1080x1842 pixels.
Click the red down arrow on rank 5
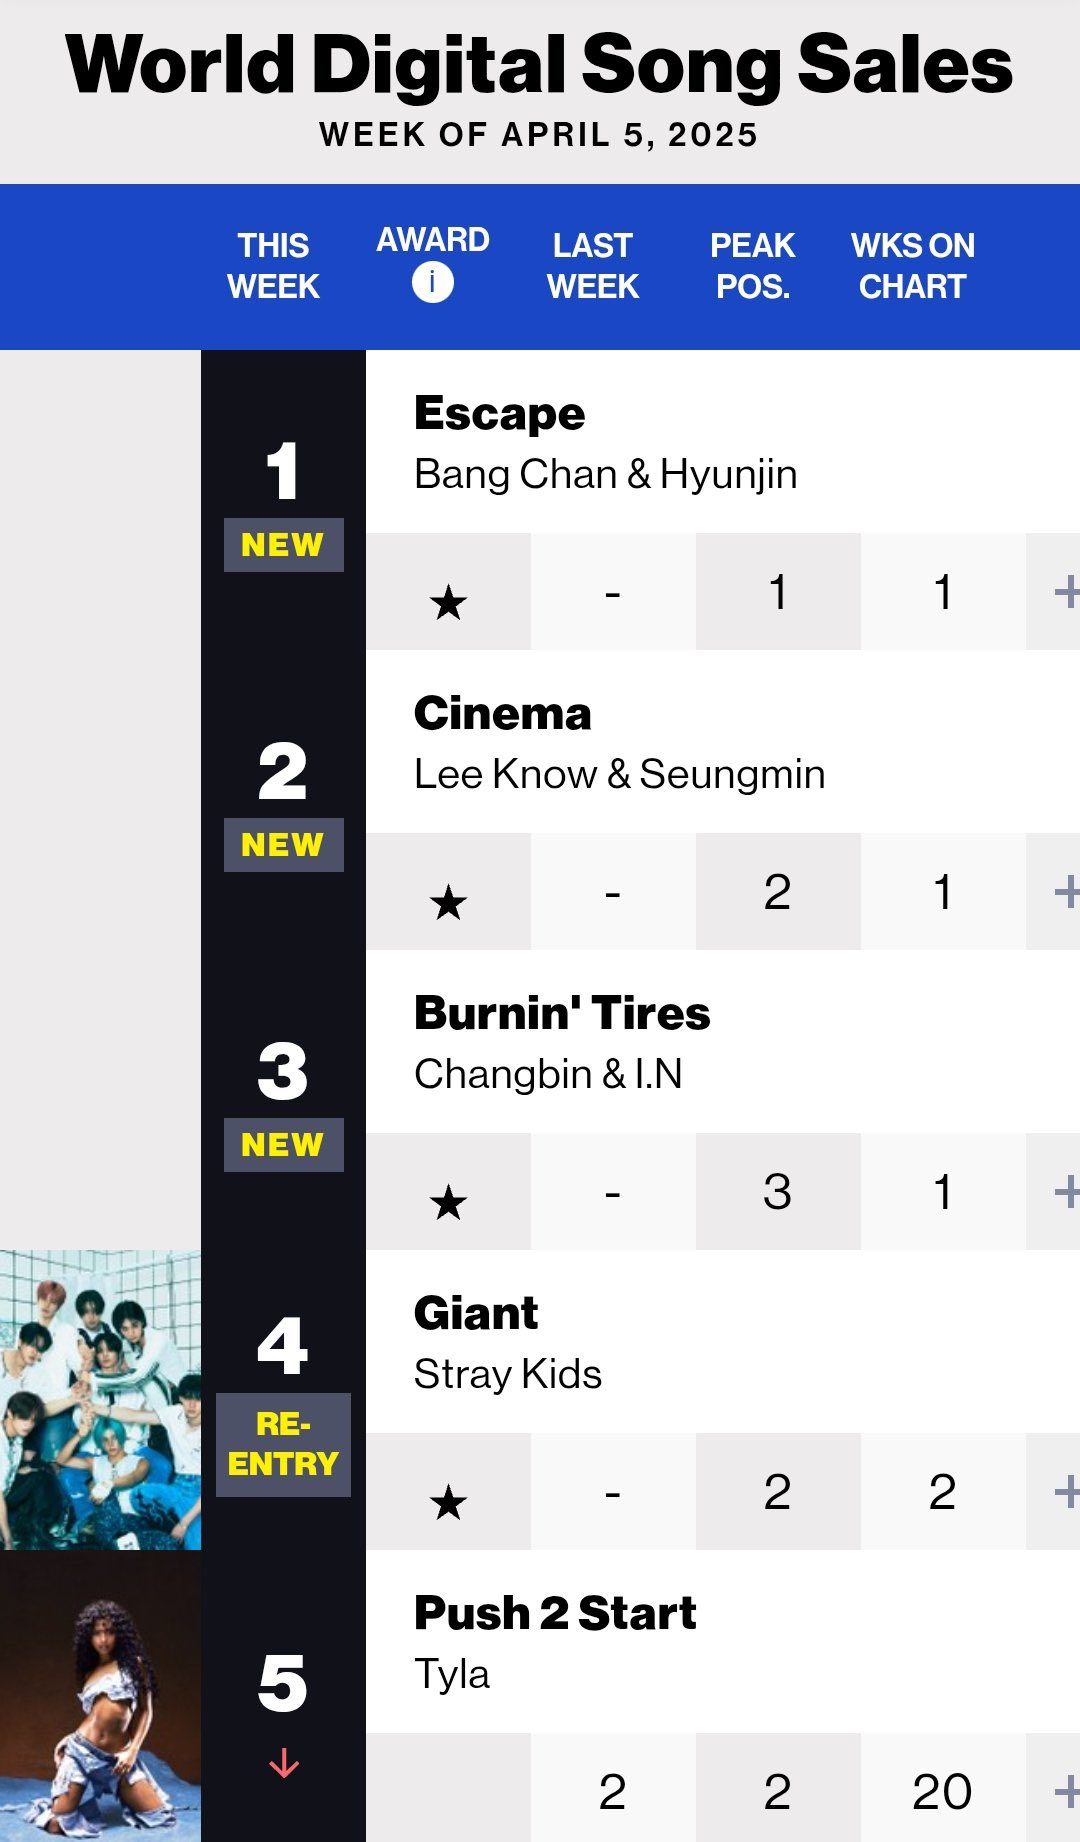284,1762
